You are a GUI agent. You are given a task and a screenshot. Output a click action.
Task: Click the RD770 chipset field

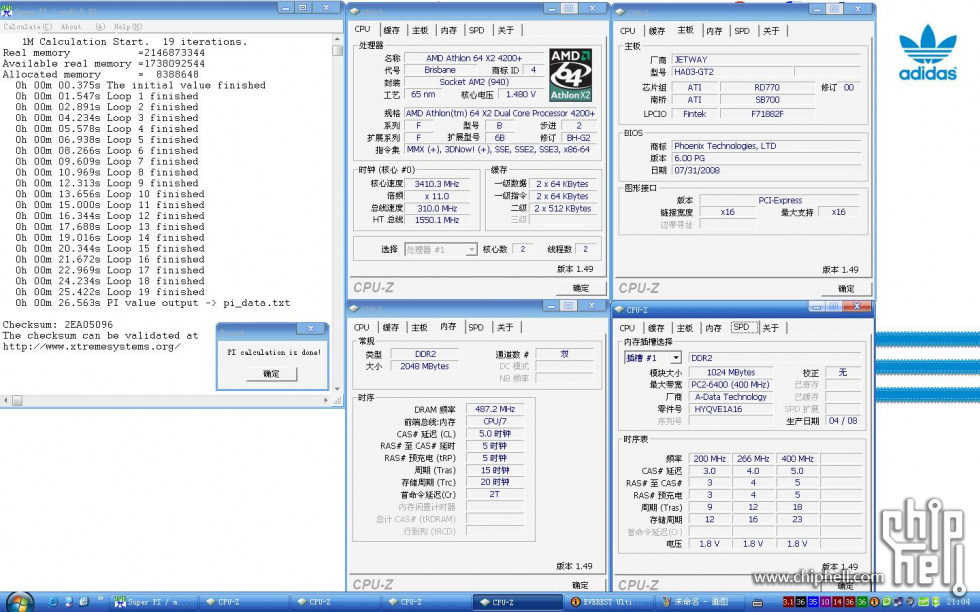pyautogui.click(x=767, y=88)
